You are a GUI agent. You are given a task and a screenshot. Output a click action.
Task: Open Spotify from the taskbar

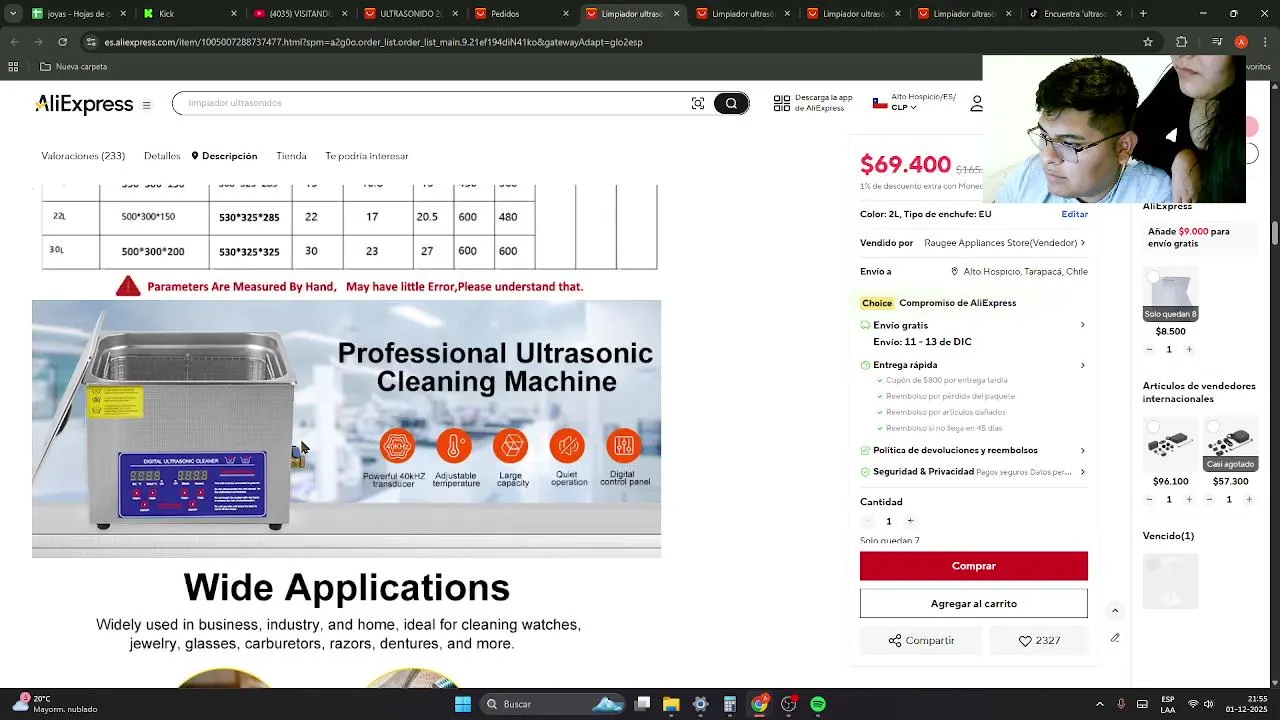818,704
